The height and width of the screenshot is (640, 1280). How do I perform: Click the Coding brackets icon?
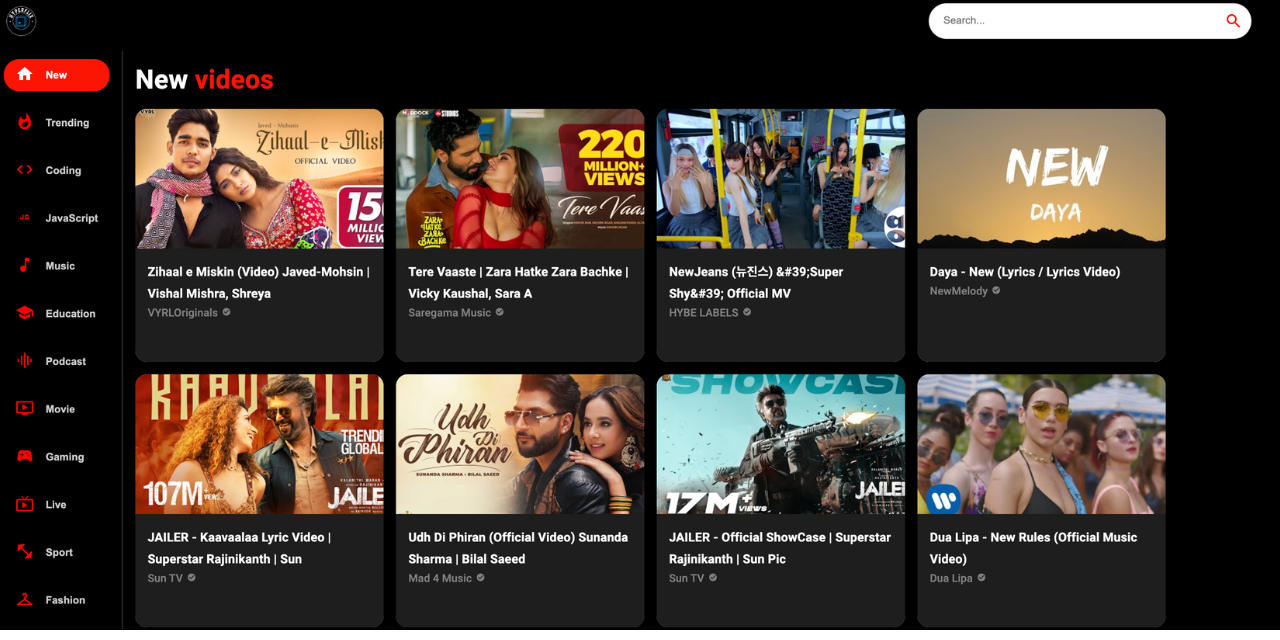pyautogui.click(x=25, y=170)
